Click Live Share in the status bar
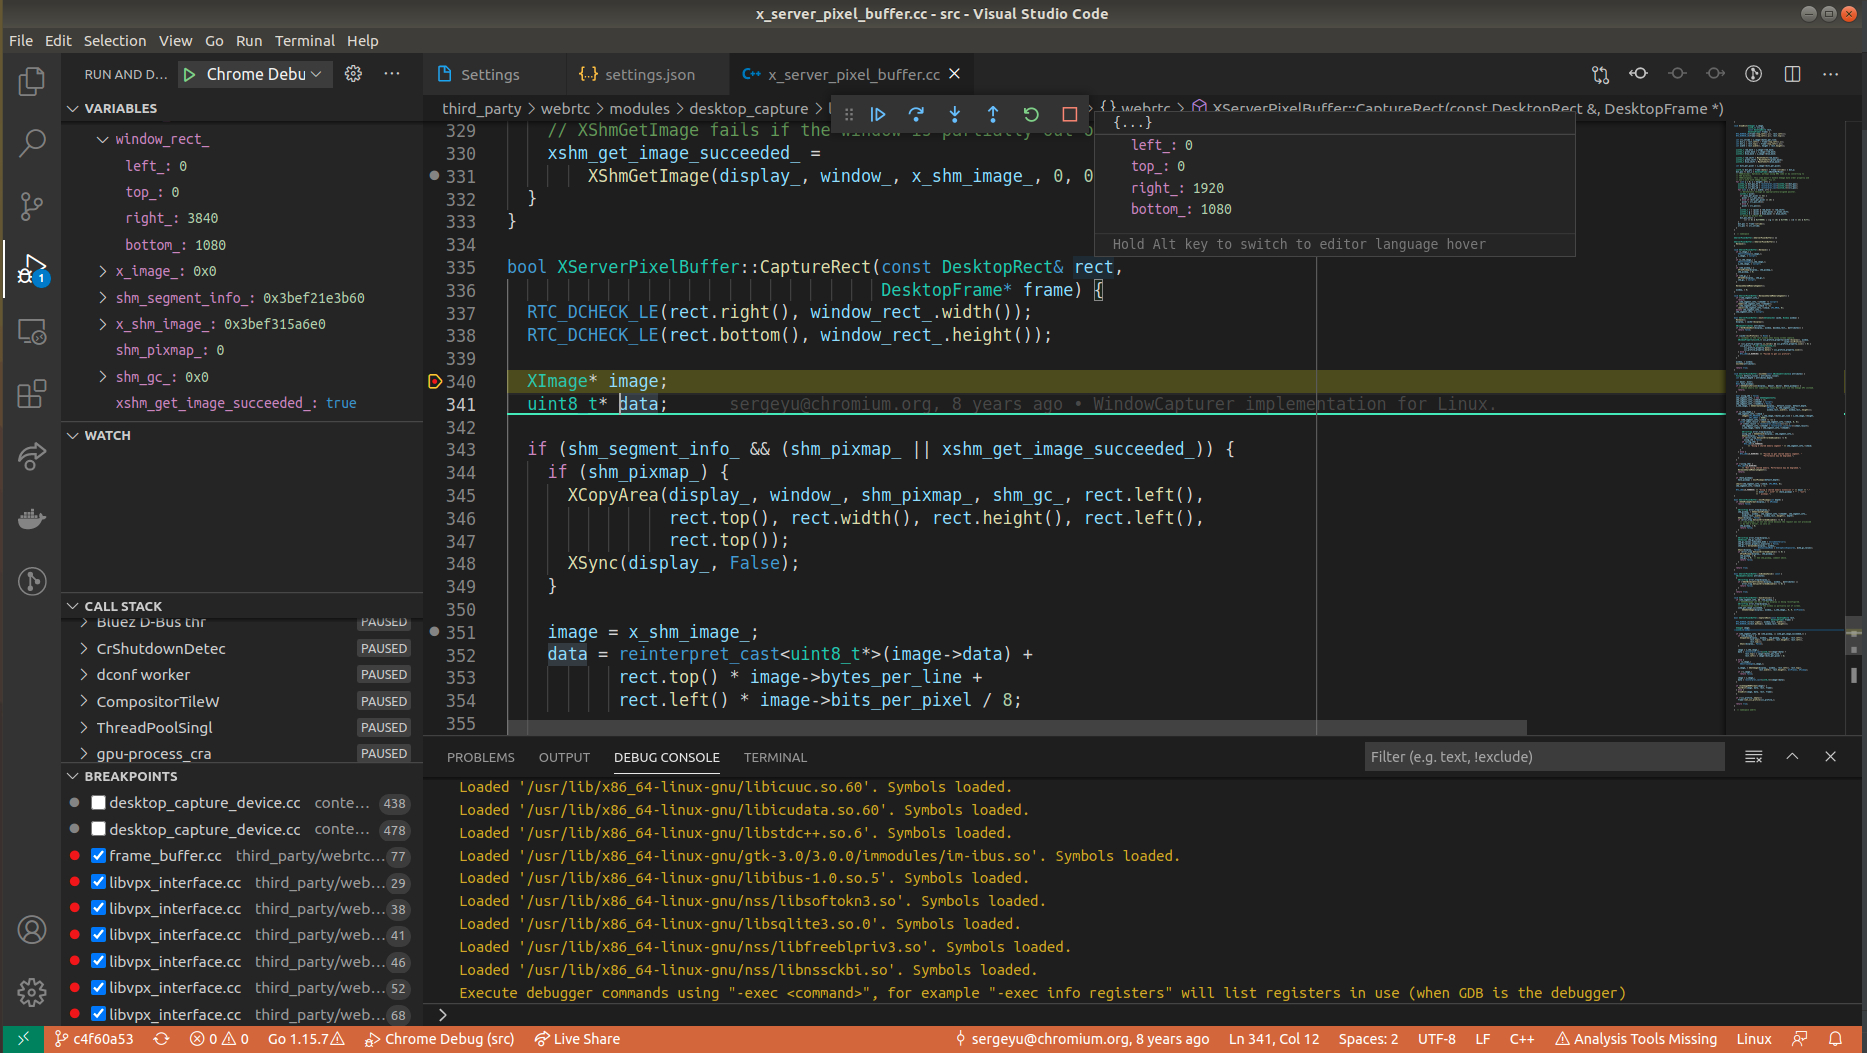Screen dimensions: 1867x1053 point(577,1039)
